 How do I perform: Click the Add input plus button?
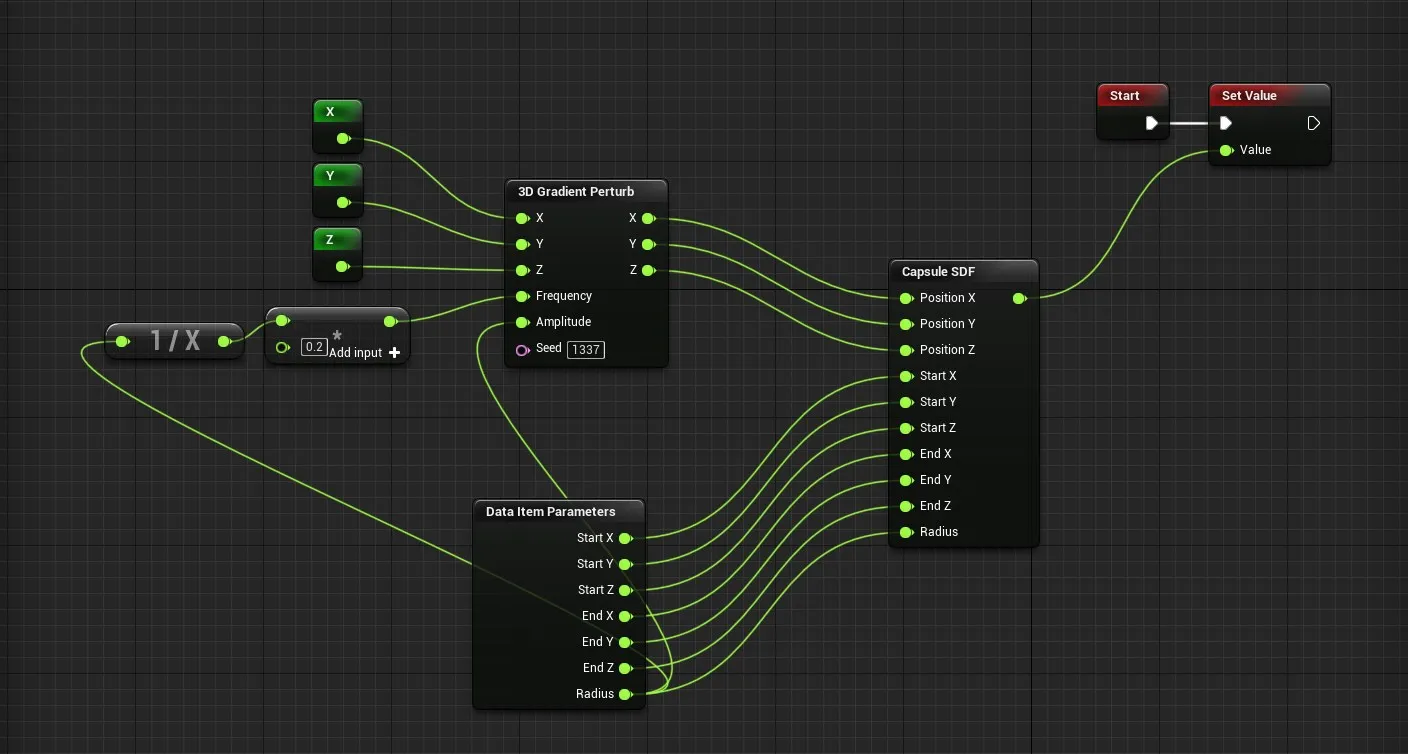coord(394,353)
